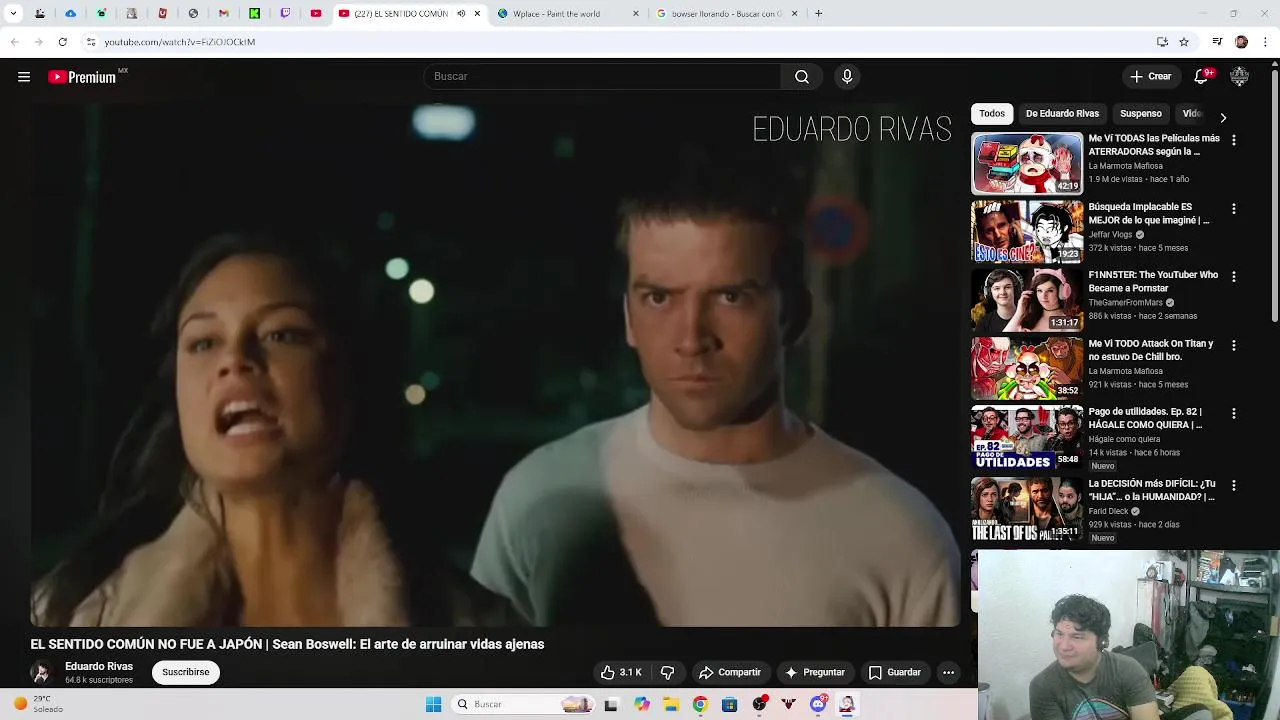This screenshot has height=720, width=1280.
Task: Open OBS Studio from taskbar
Action: tap(760, 705)
